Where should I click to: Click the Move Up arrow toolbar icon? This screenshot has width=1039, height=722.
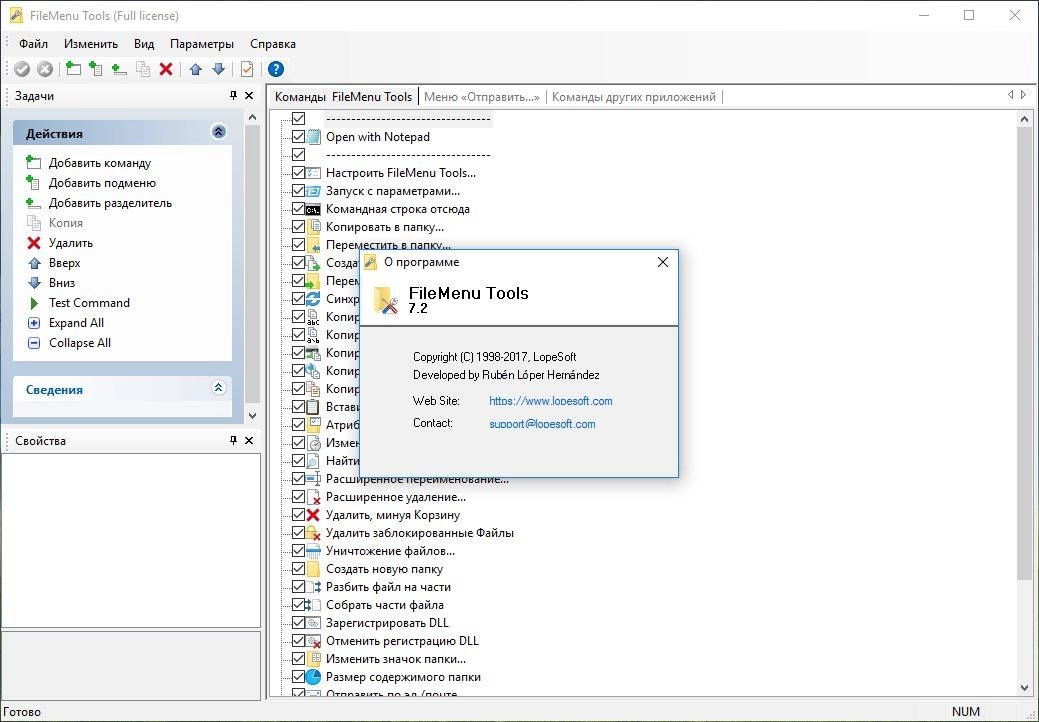point(195,69)
